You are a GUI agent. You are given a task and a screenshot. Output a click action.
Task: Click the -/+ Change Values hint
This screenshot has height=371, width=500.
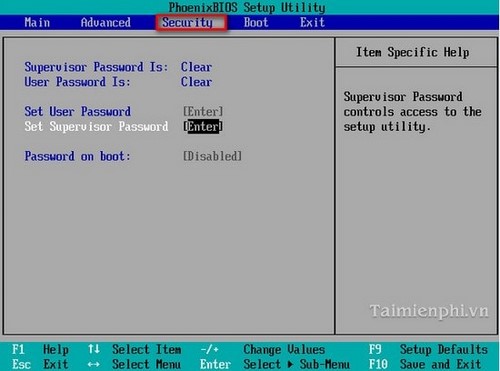coord(262,349)
